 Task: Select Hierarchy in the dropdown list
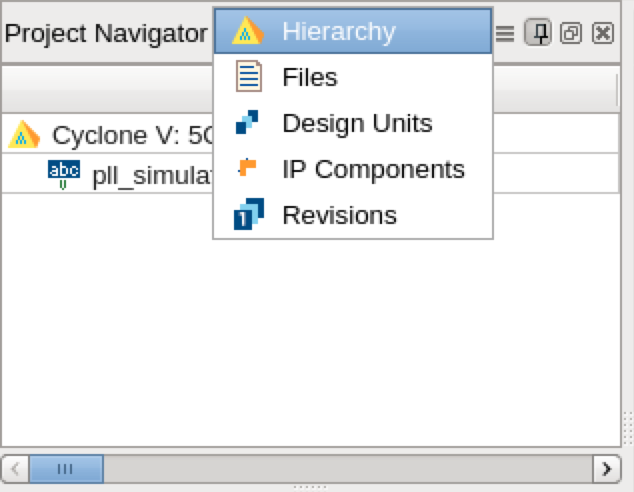pyautogui.click(x=353, y=31)
